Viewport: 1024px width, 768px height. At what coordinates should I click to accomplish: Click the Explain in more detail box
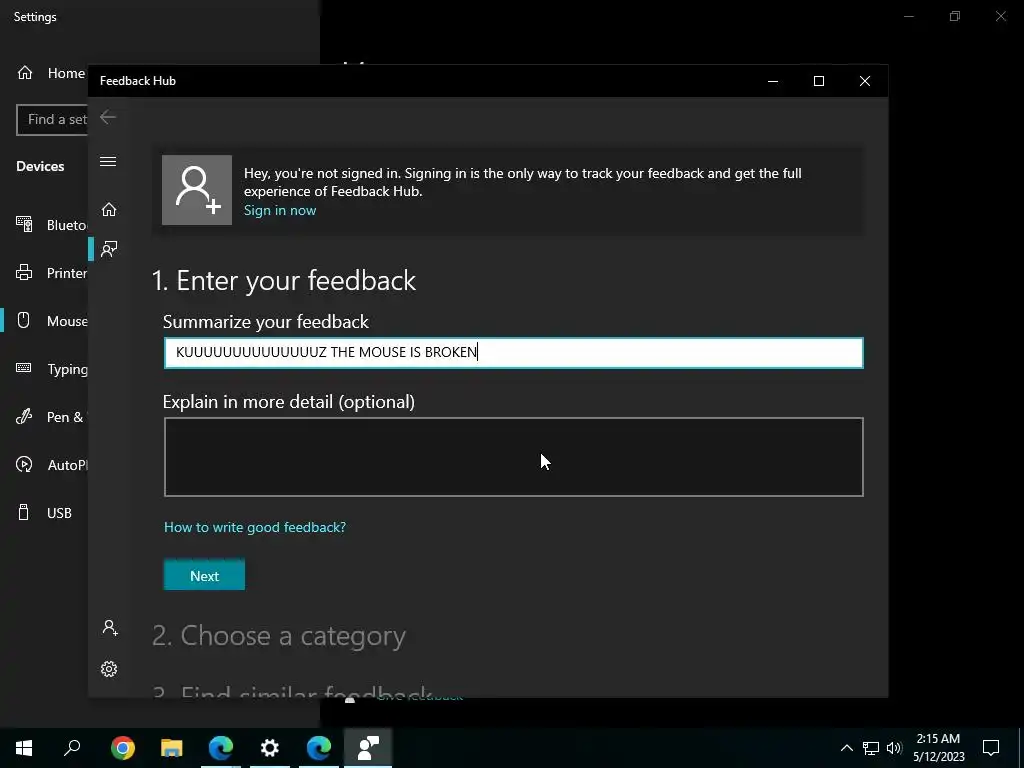513,456
